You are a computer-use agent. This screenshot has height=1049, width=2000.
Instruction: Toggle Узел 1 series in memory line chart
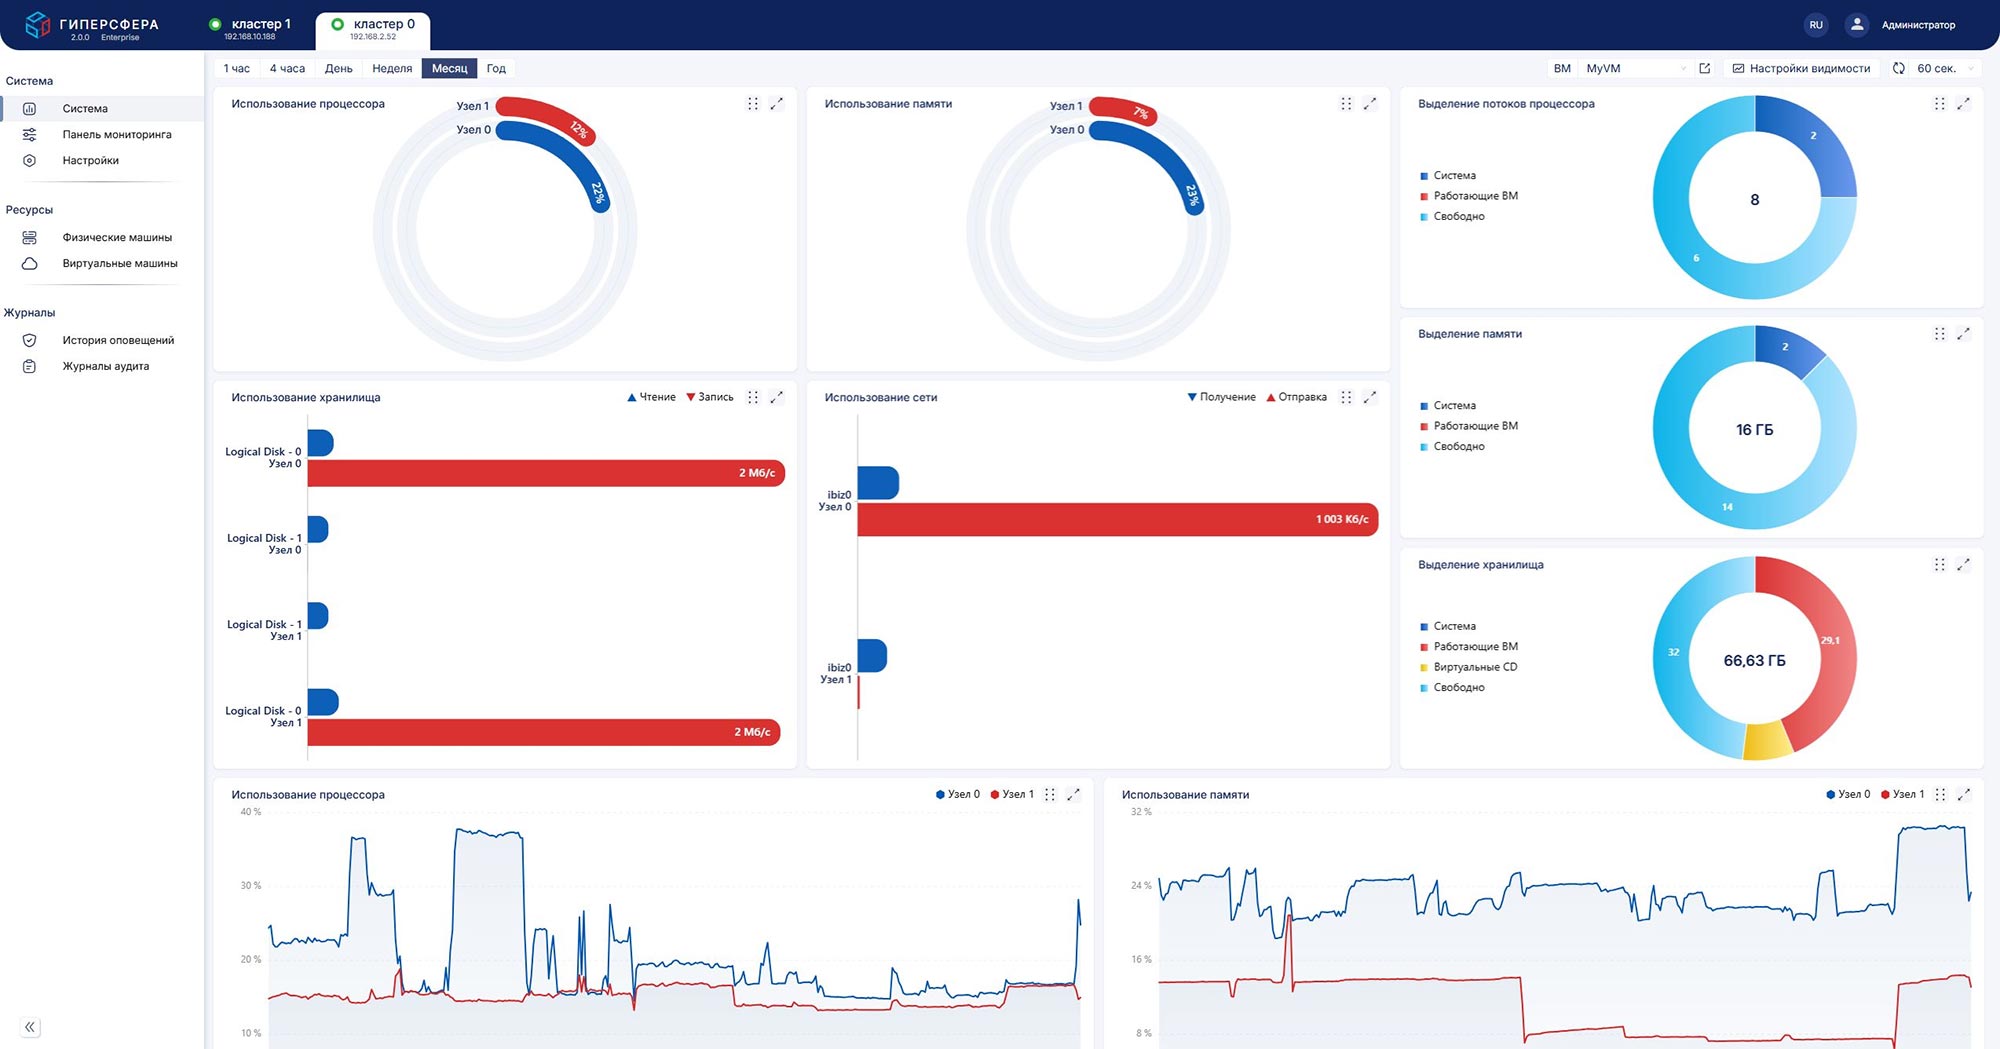point(1902,795)
